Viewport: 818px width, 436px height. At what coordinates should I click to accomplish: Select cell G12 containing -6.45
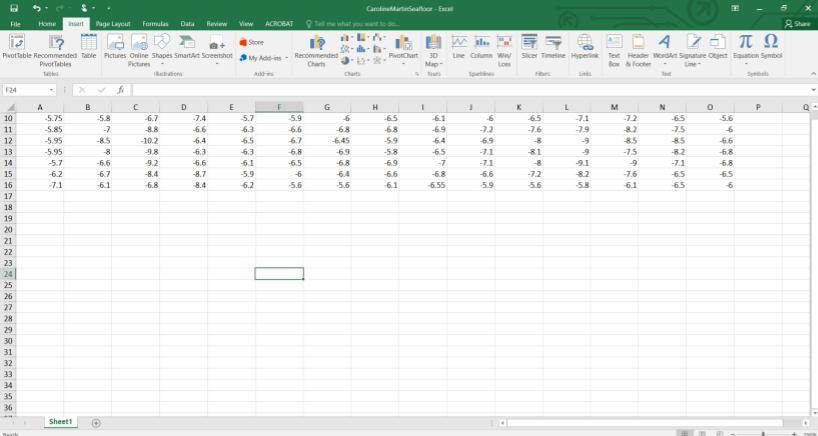coord(327,141)
